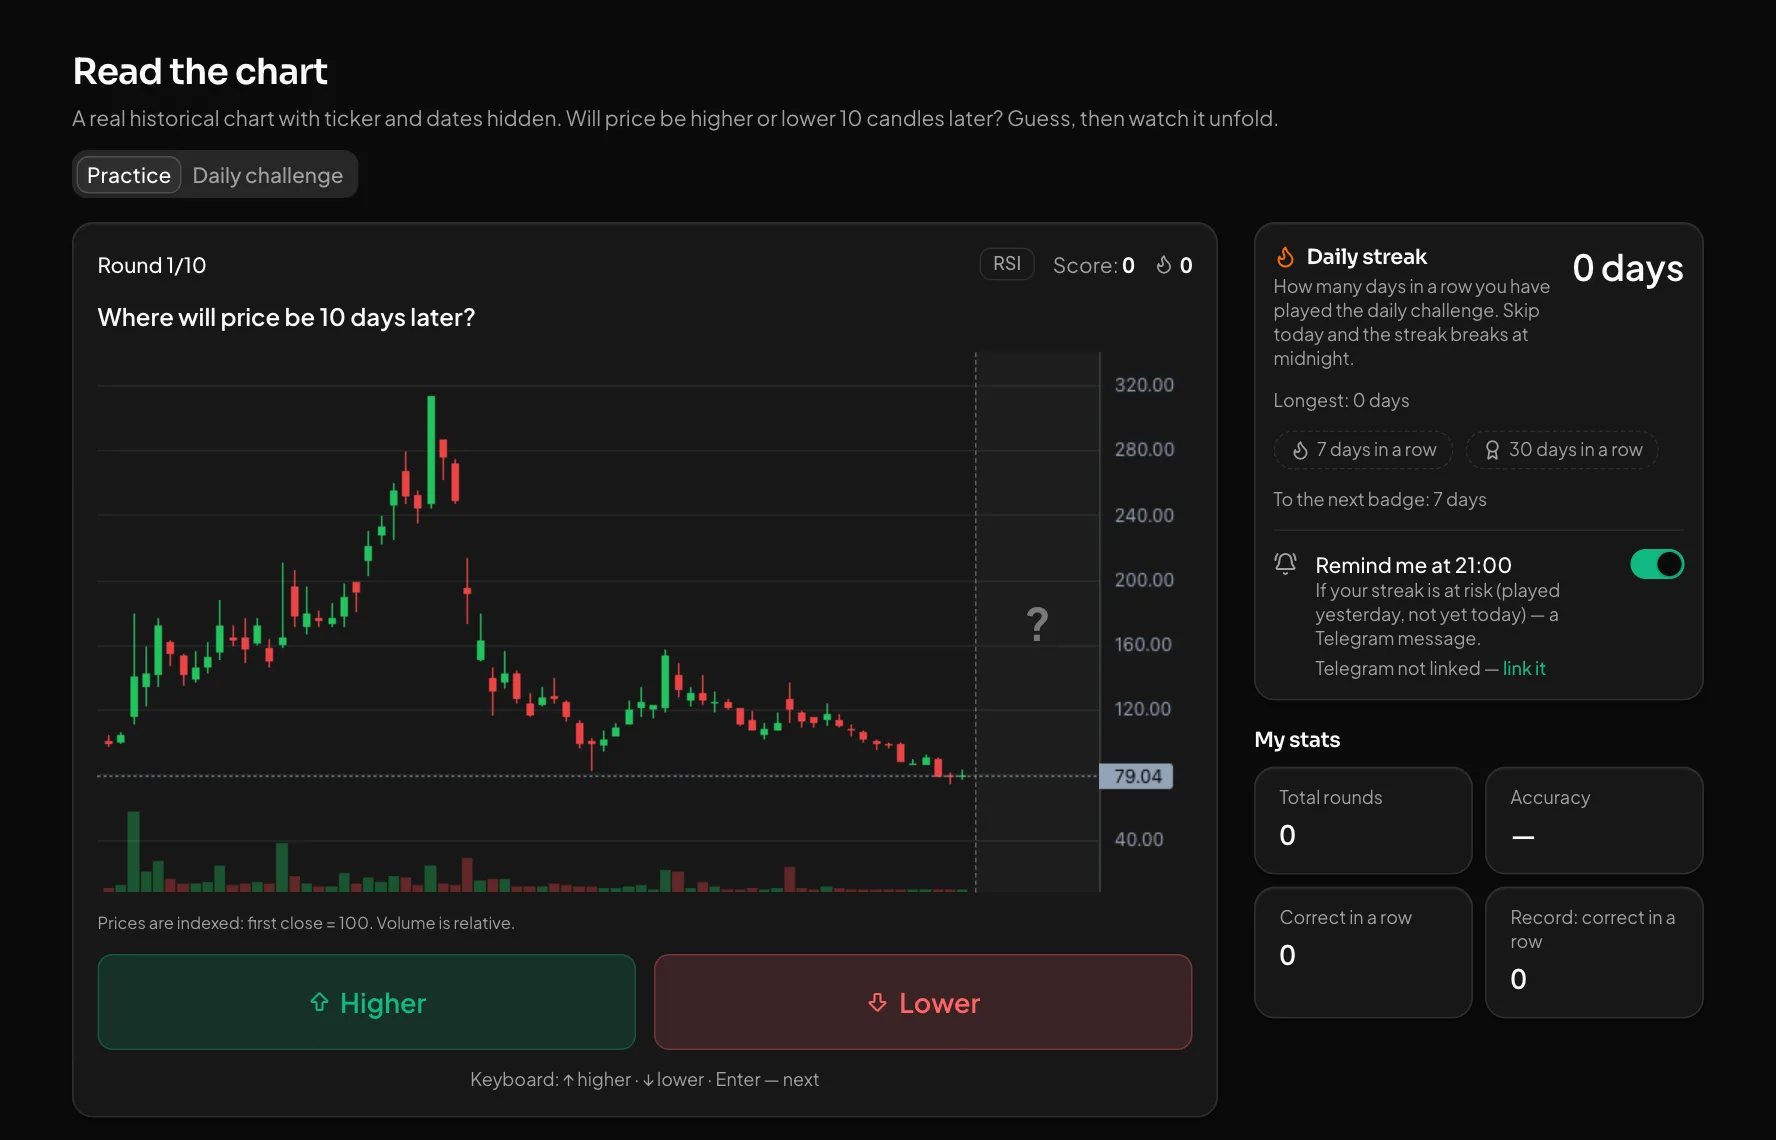This screenshot has height=1140, width=1776.
Task: Click the Correct in a row stat card
Action: pyautogui.click(x=1363, y=952)
